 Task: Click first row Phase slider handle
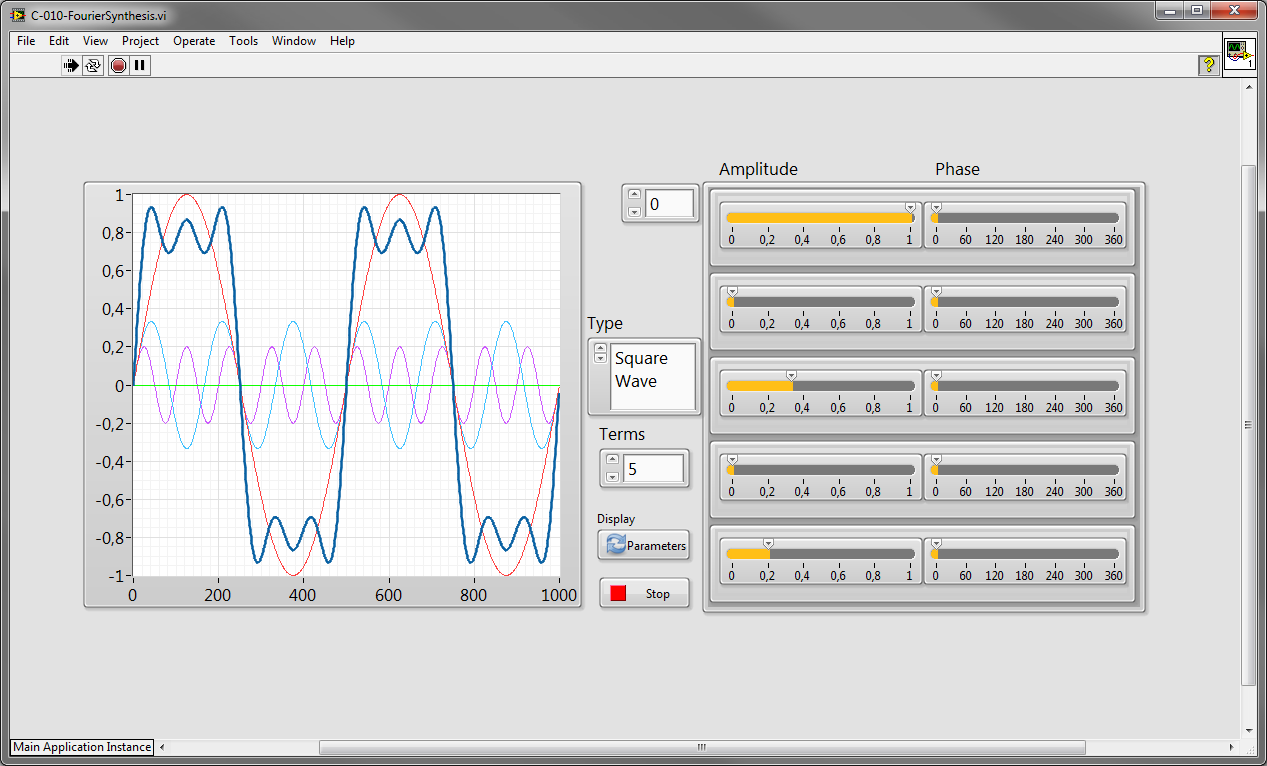click(936, 207)
